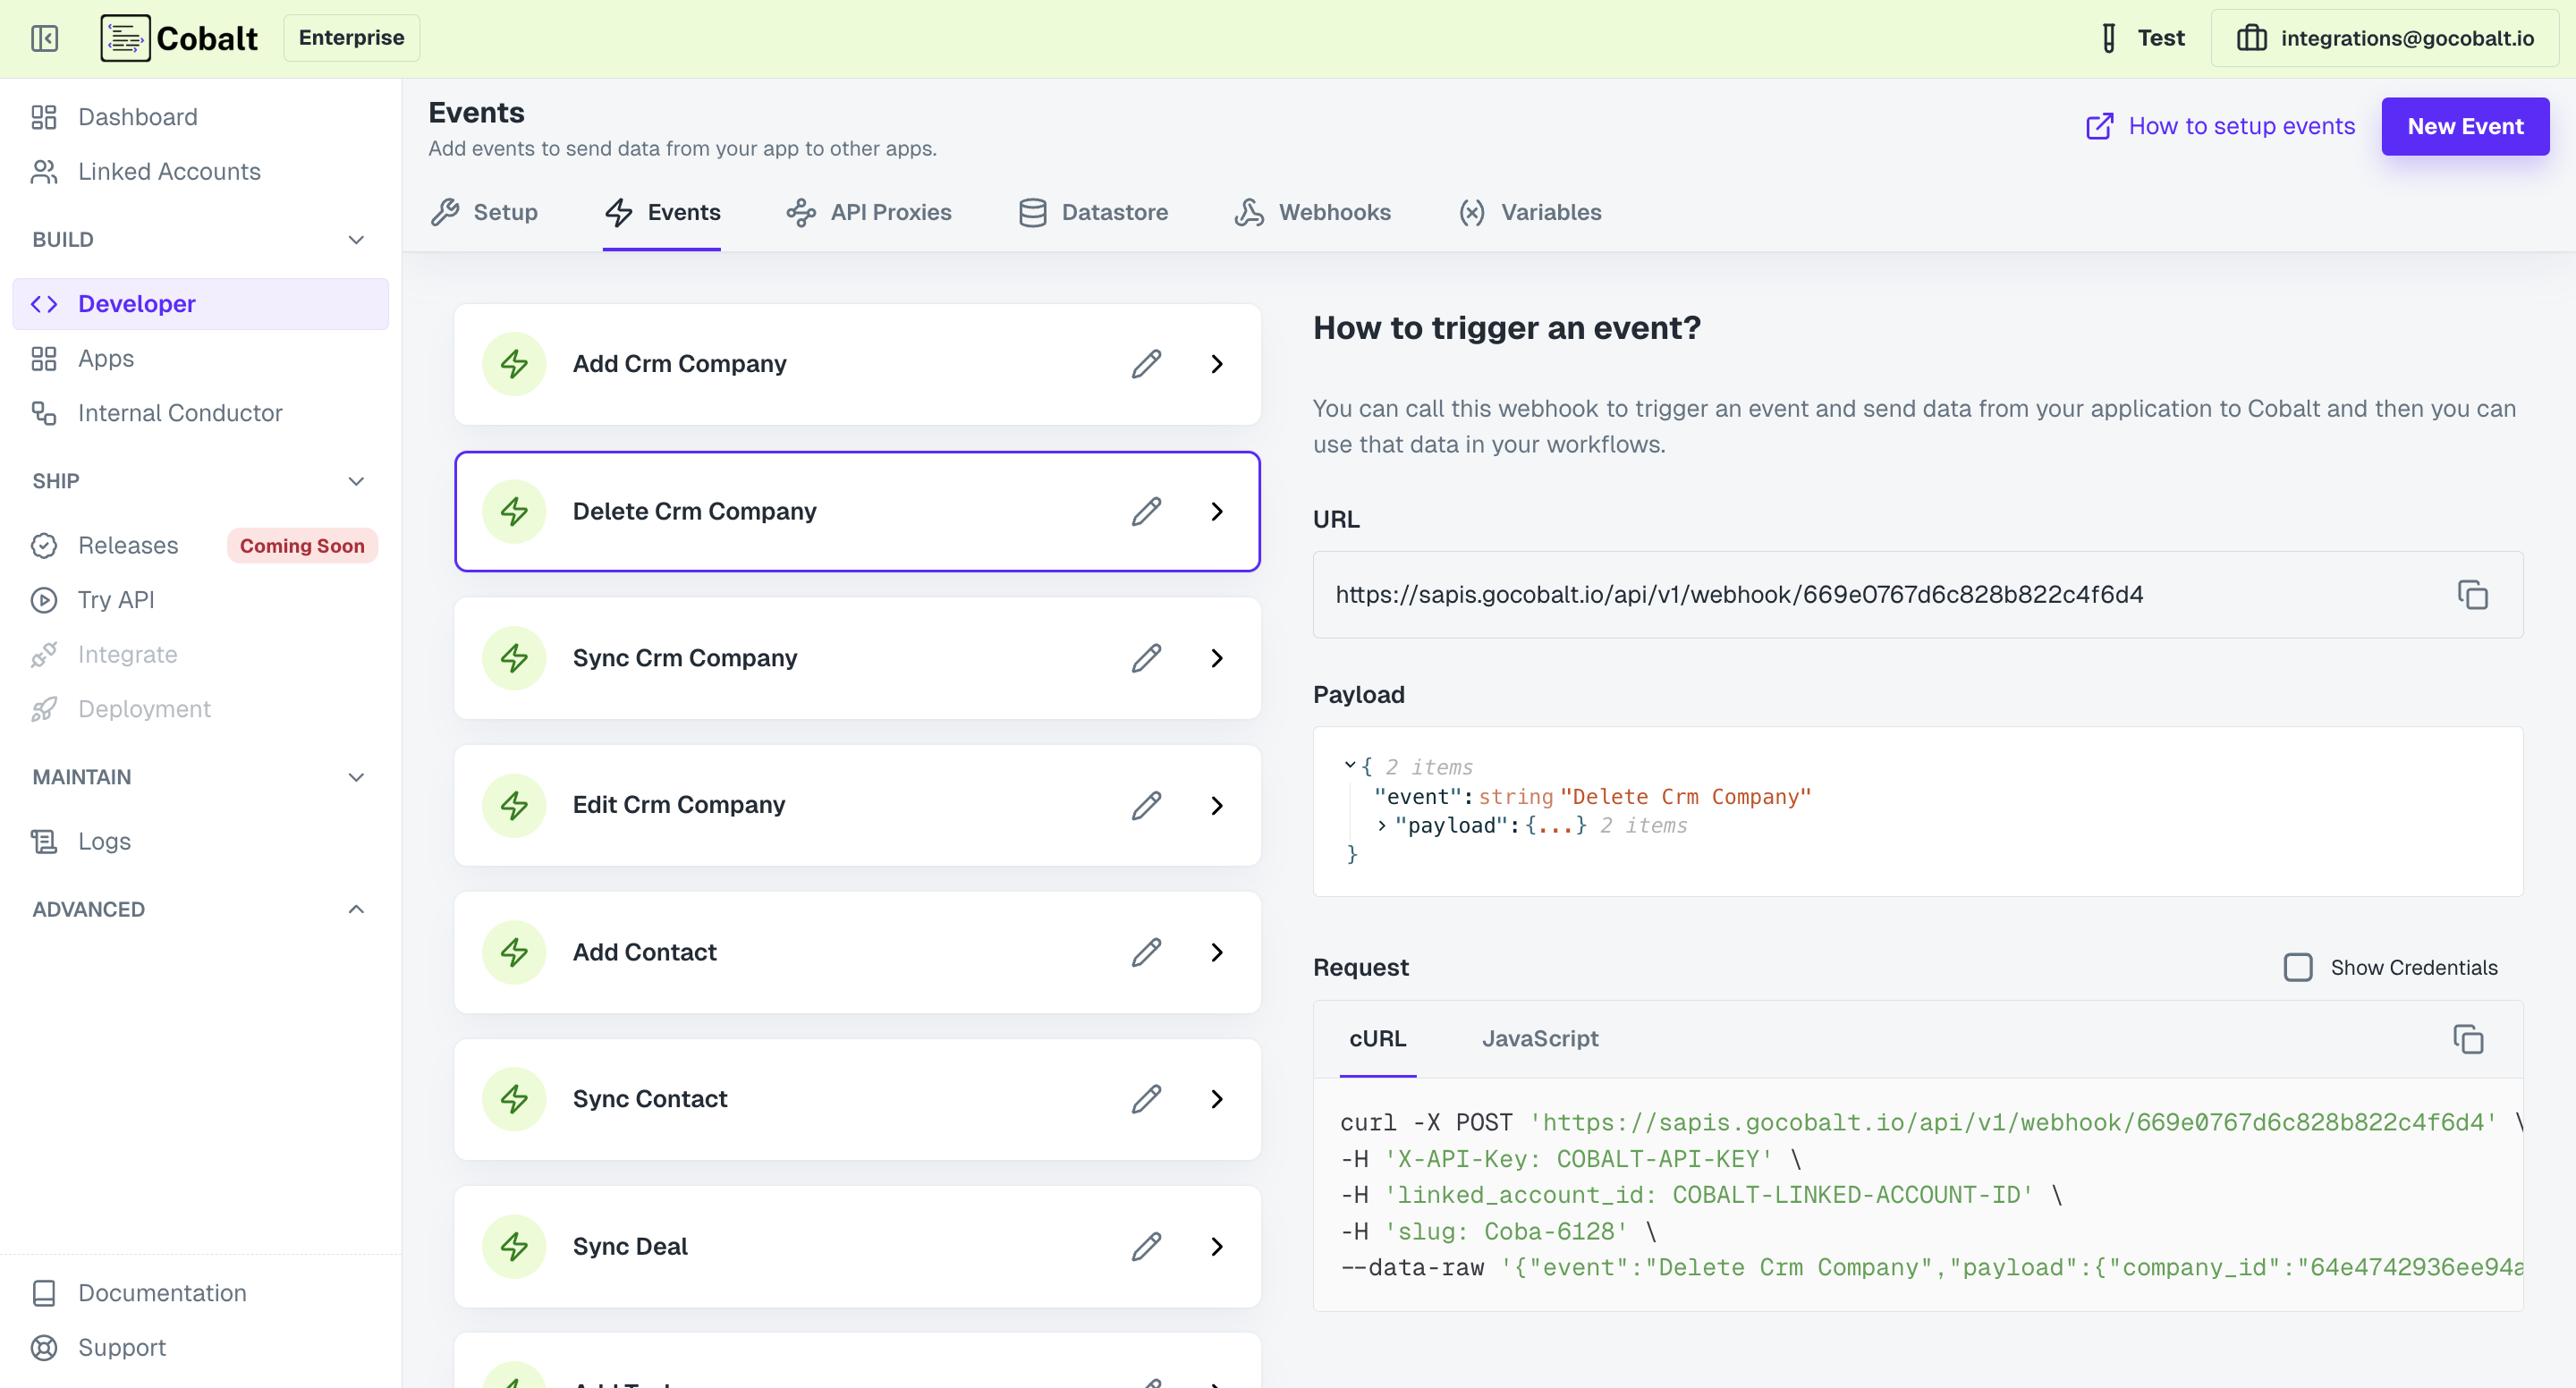Enable Show Credentials checkbox
This screenshot has width=2576, height=1388.
coord(2297,967)
